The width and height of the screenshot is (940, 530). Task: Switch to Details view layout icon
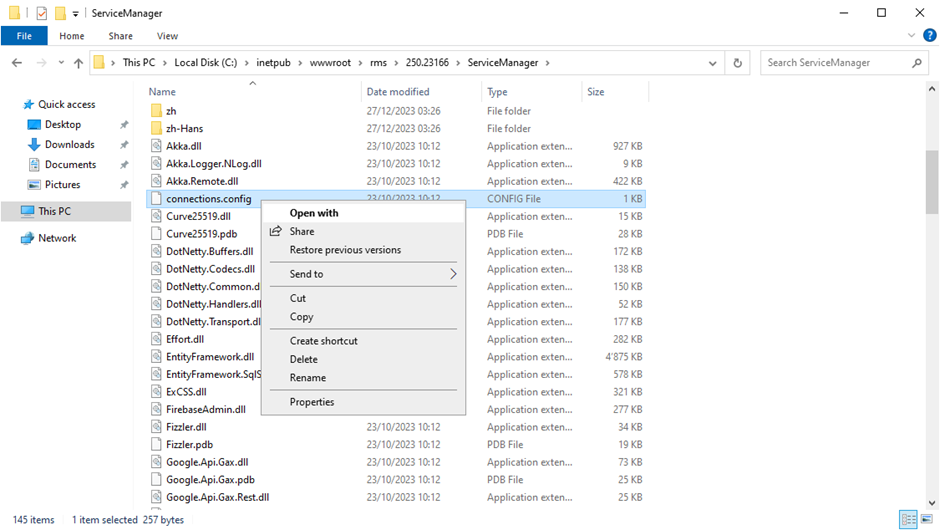[909, 519]
